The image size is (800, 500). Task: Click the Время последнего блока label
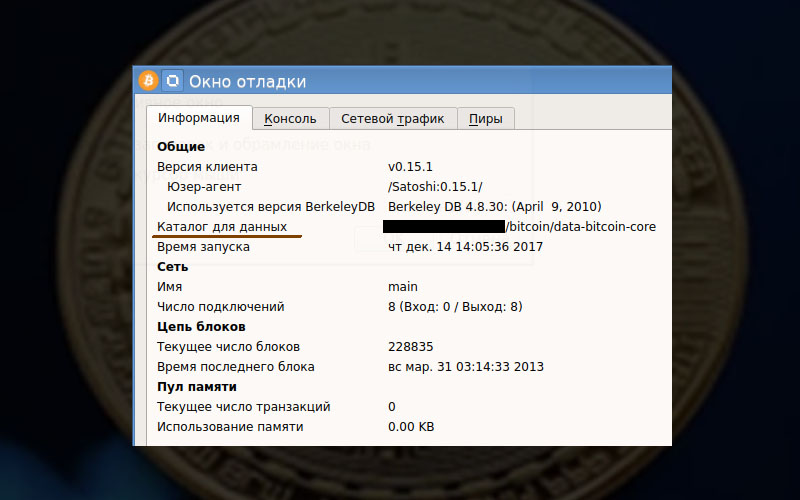[x=236, y=367]
